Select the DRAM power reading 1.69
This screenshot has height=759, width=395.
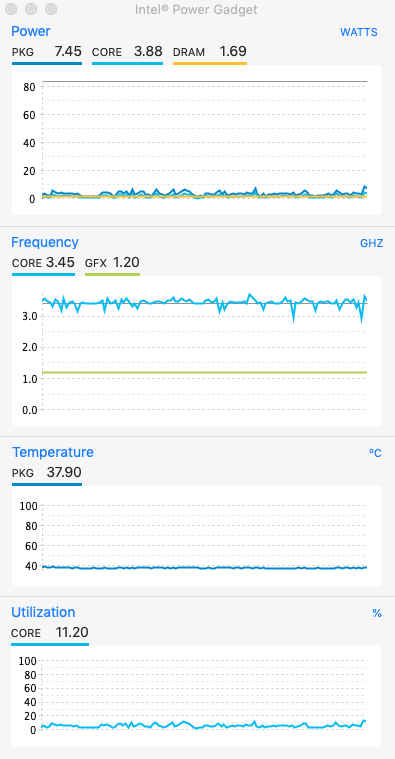pyautogui.click(x=233, y=51)
